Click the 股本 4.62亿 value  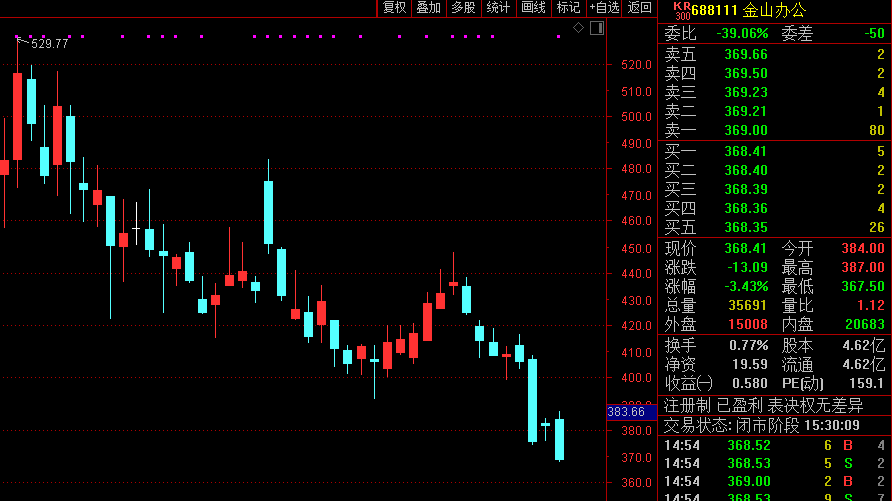[864, 345]
